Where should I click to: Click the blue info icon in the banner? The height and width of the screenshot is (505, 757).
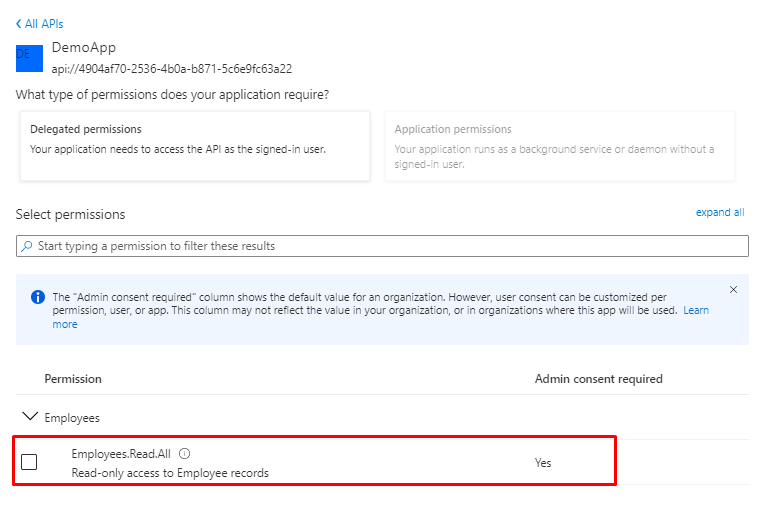pyautogui.click(x=38, y=298)
